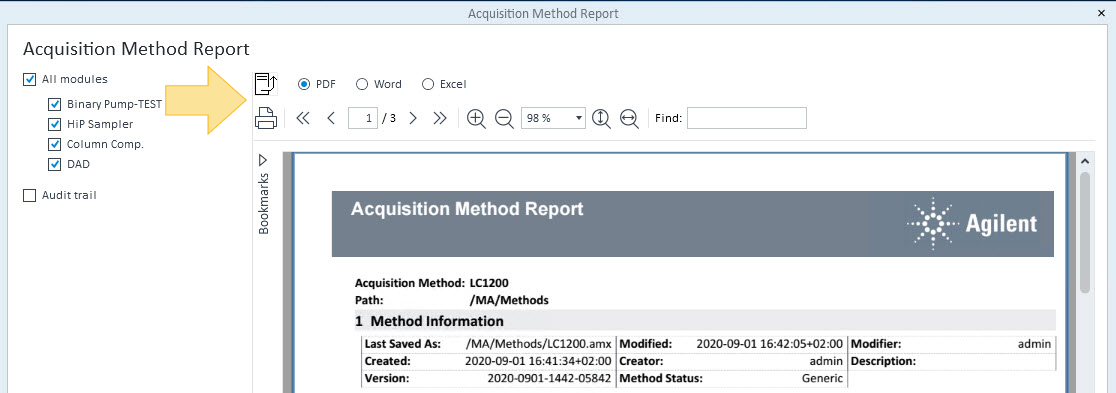Screen dimensions: 1116x393
Task: Click the export report icon
Action: pyautogui.click(x=265, y=84)
